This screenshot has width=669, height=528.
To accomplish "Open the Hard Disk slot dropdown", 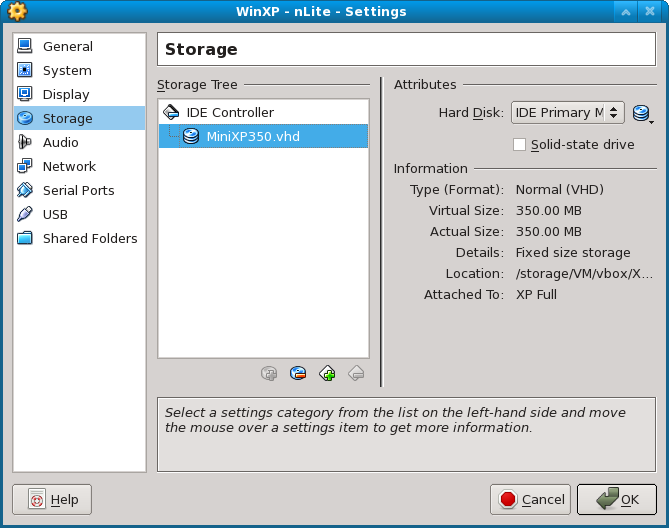I will (568, 113).
